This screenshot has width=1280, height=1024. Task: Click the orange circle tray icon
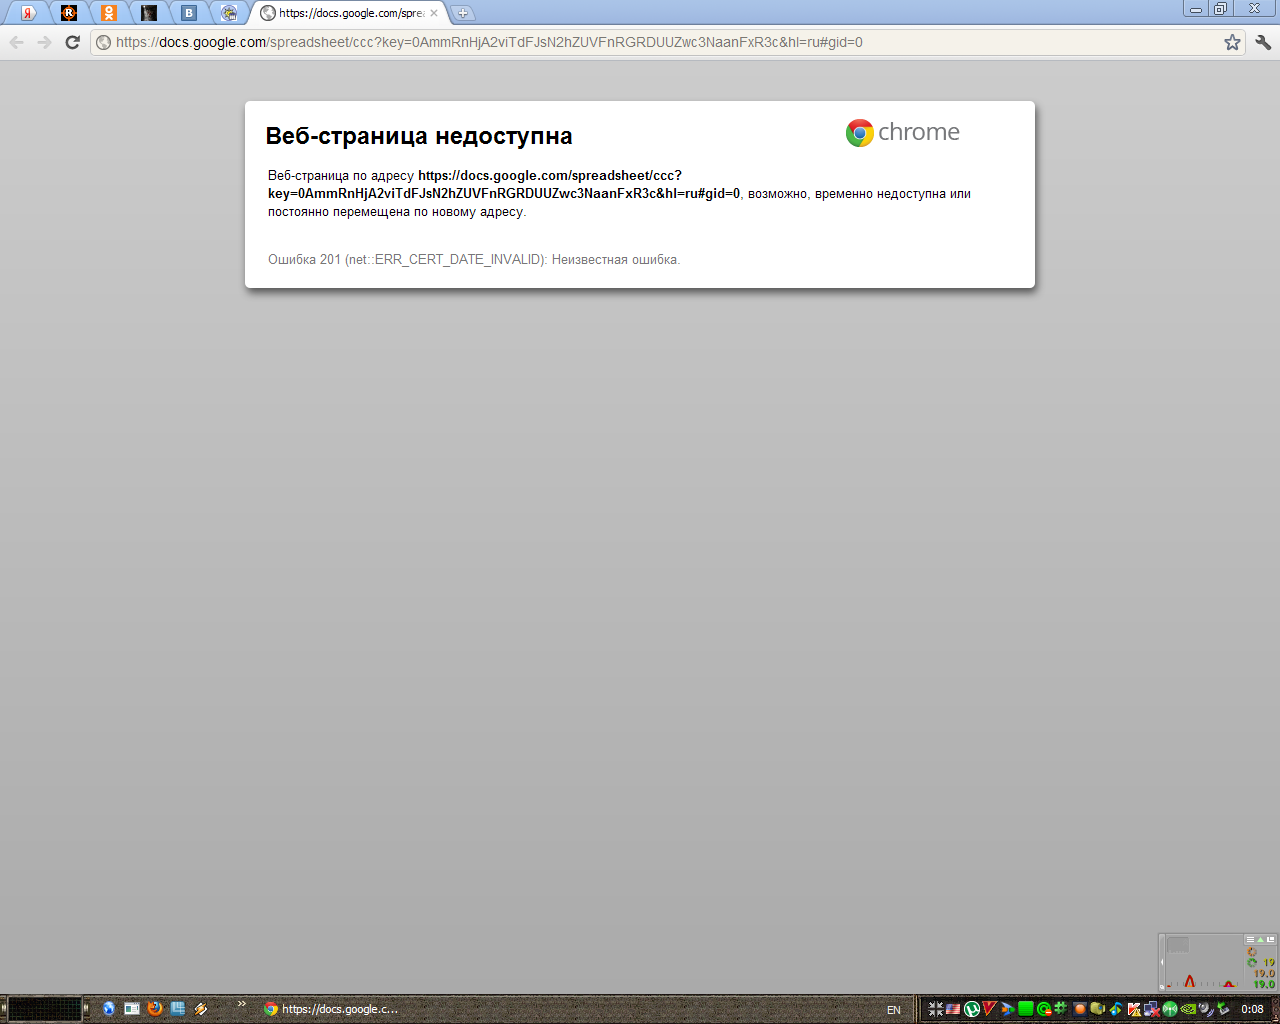(1080, 1009)
